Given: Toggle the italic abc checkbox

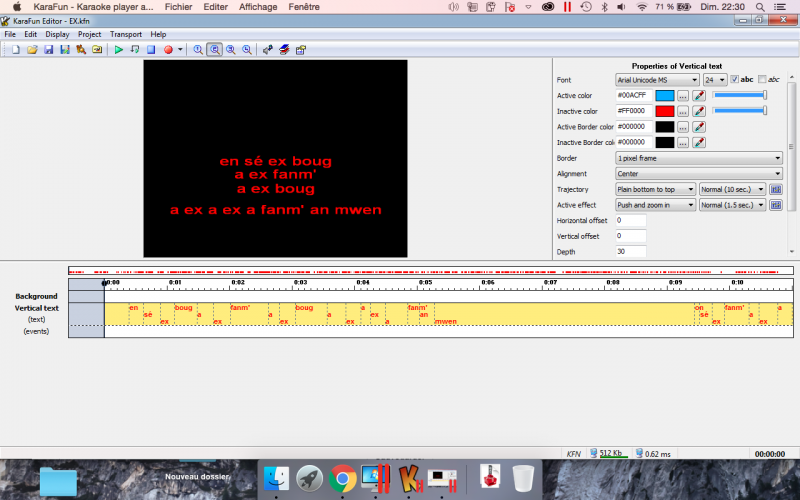Looking at the screenshot, I should click(762, 79).
